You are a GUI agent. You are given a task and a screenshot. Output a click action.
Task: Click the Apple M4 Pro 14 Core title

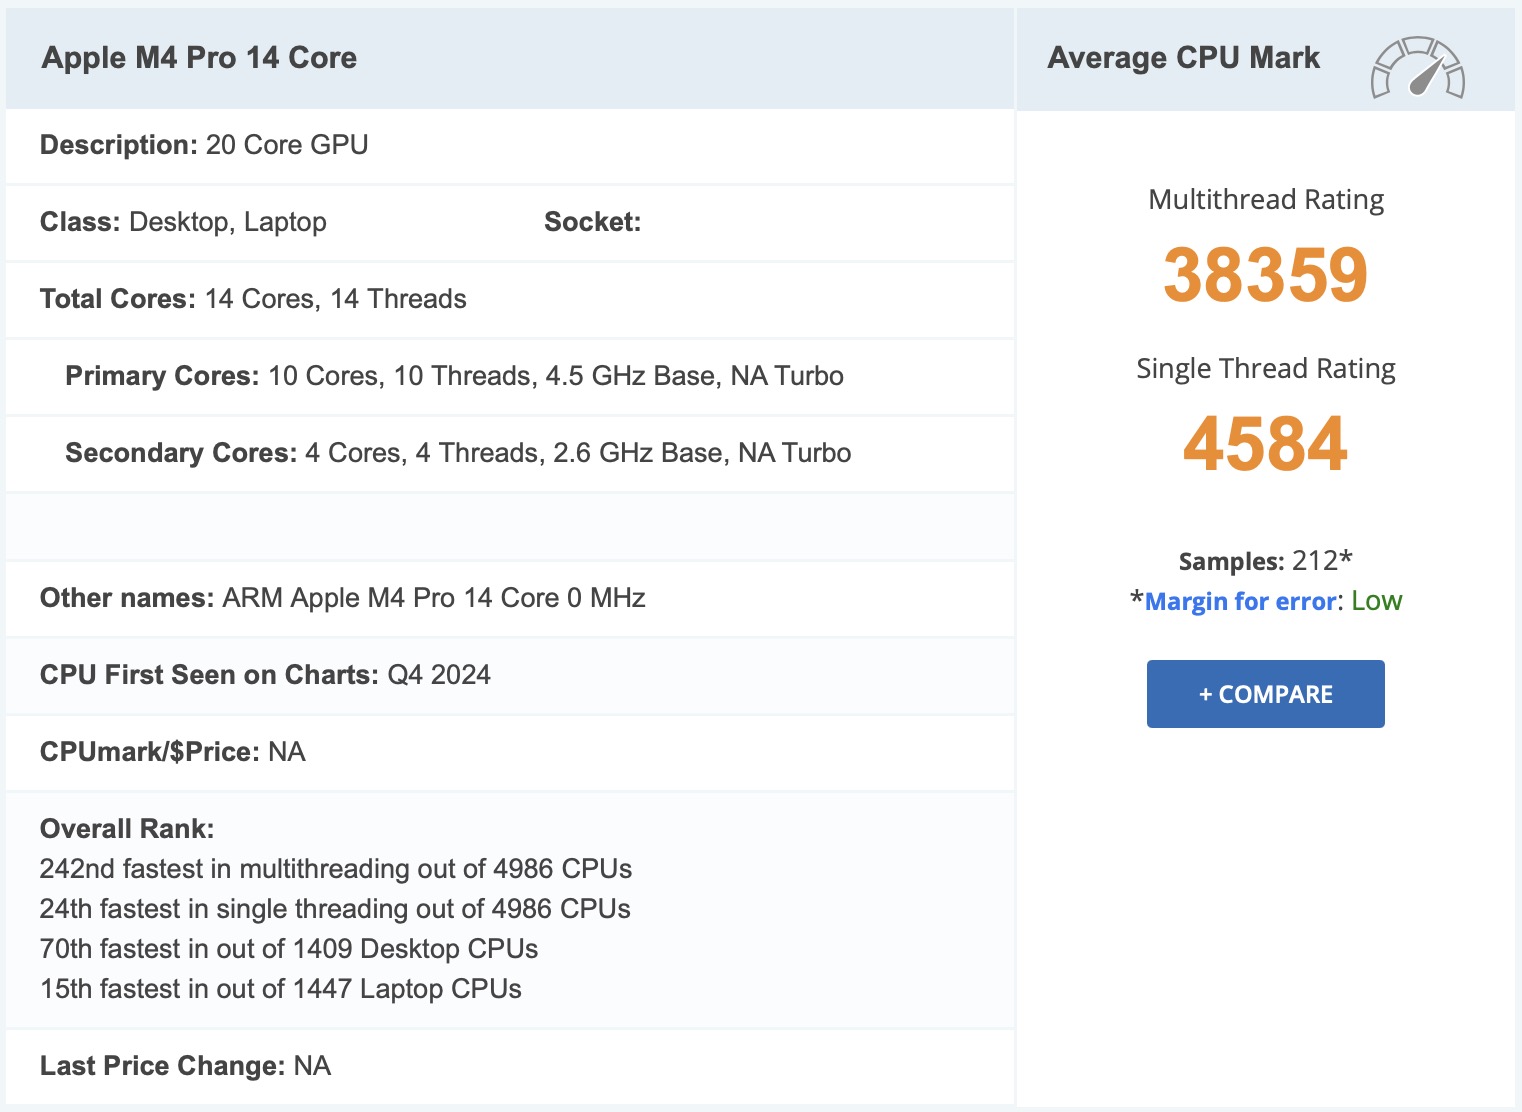coord(198,57)
